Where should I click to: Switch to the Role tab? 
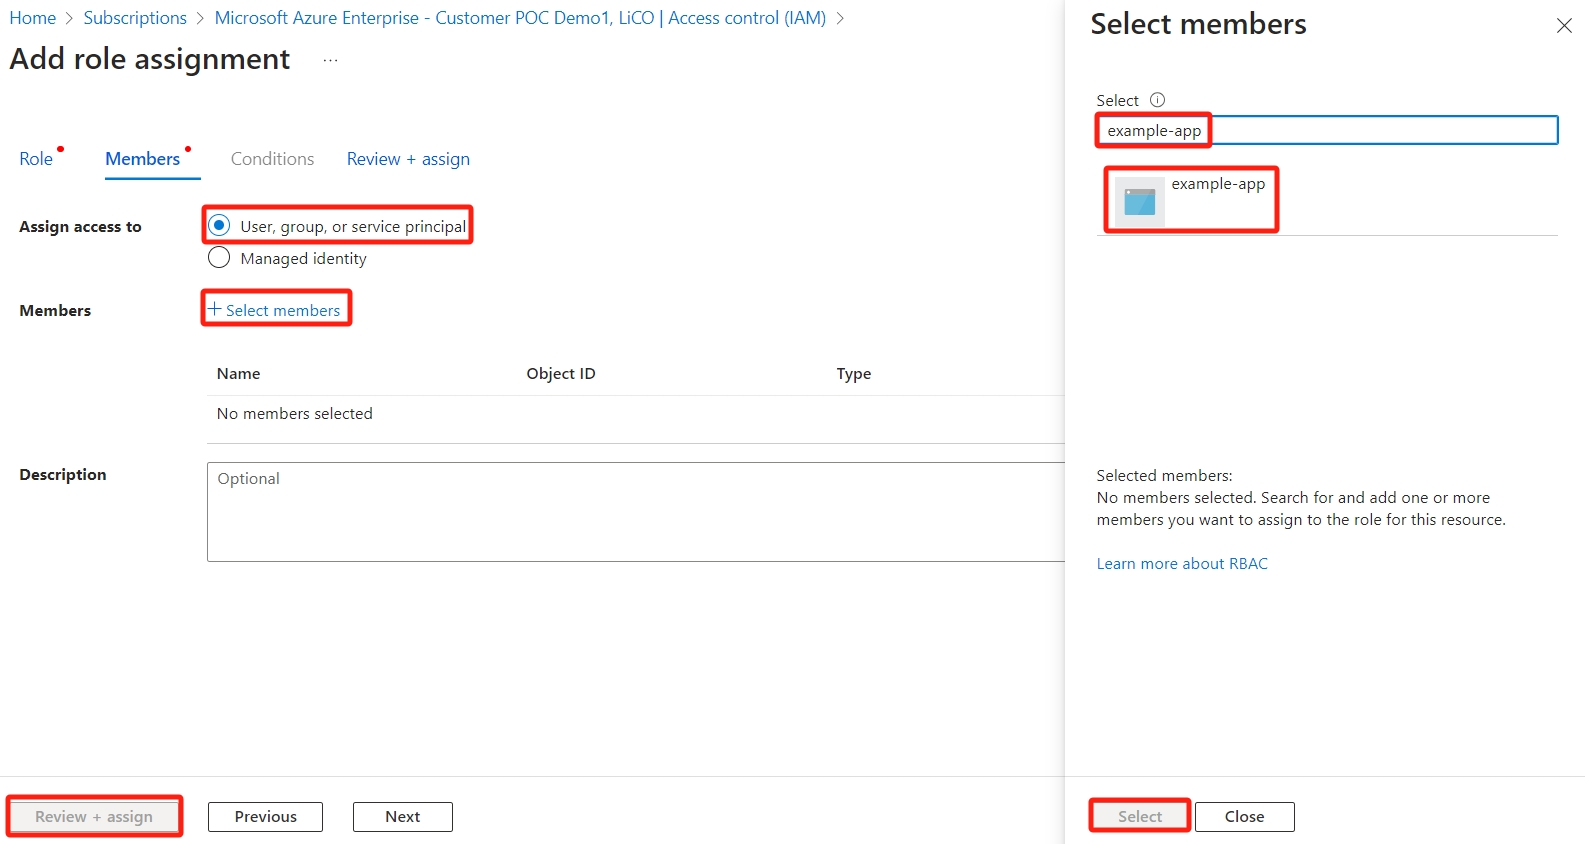36,159
